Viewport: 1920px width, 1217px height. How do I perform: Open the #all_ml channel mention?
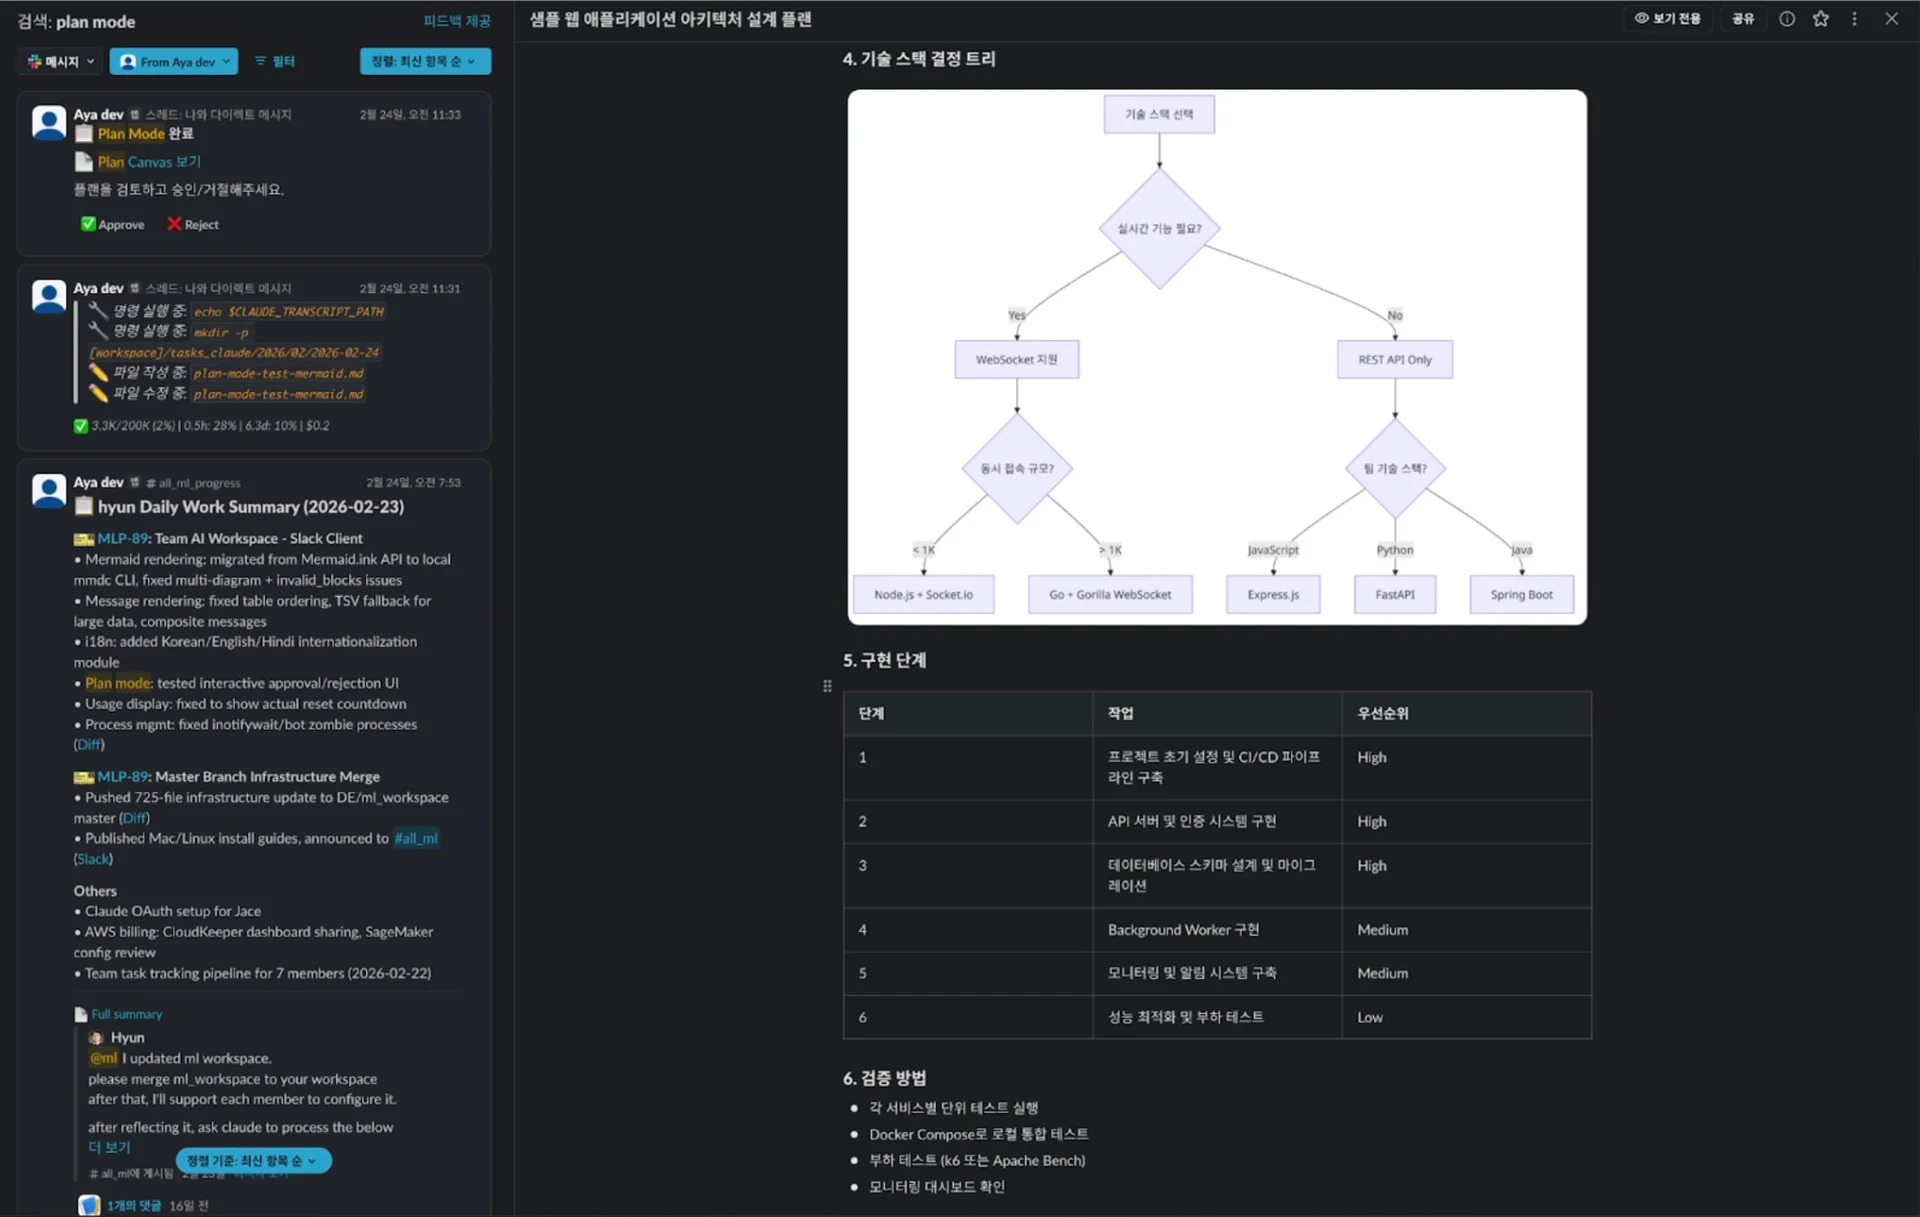(x=415, y=838)
